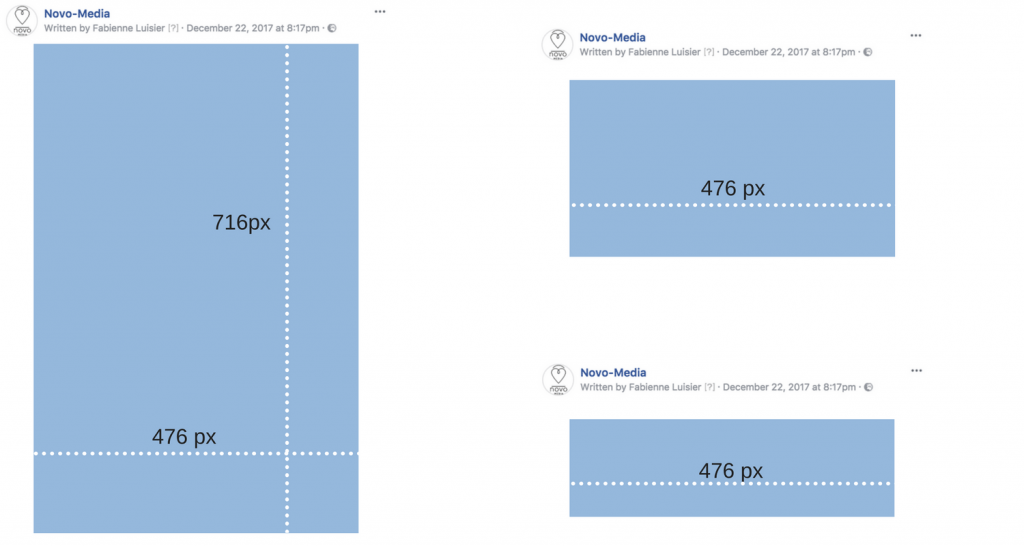Open the three-dot menu on the bottom-right post
Image resolution: width=1024 pixels, height=546 pixels.
pyautogui.click(x=916, y=371)
